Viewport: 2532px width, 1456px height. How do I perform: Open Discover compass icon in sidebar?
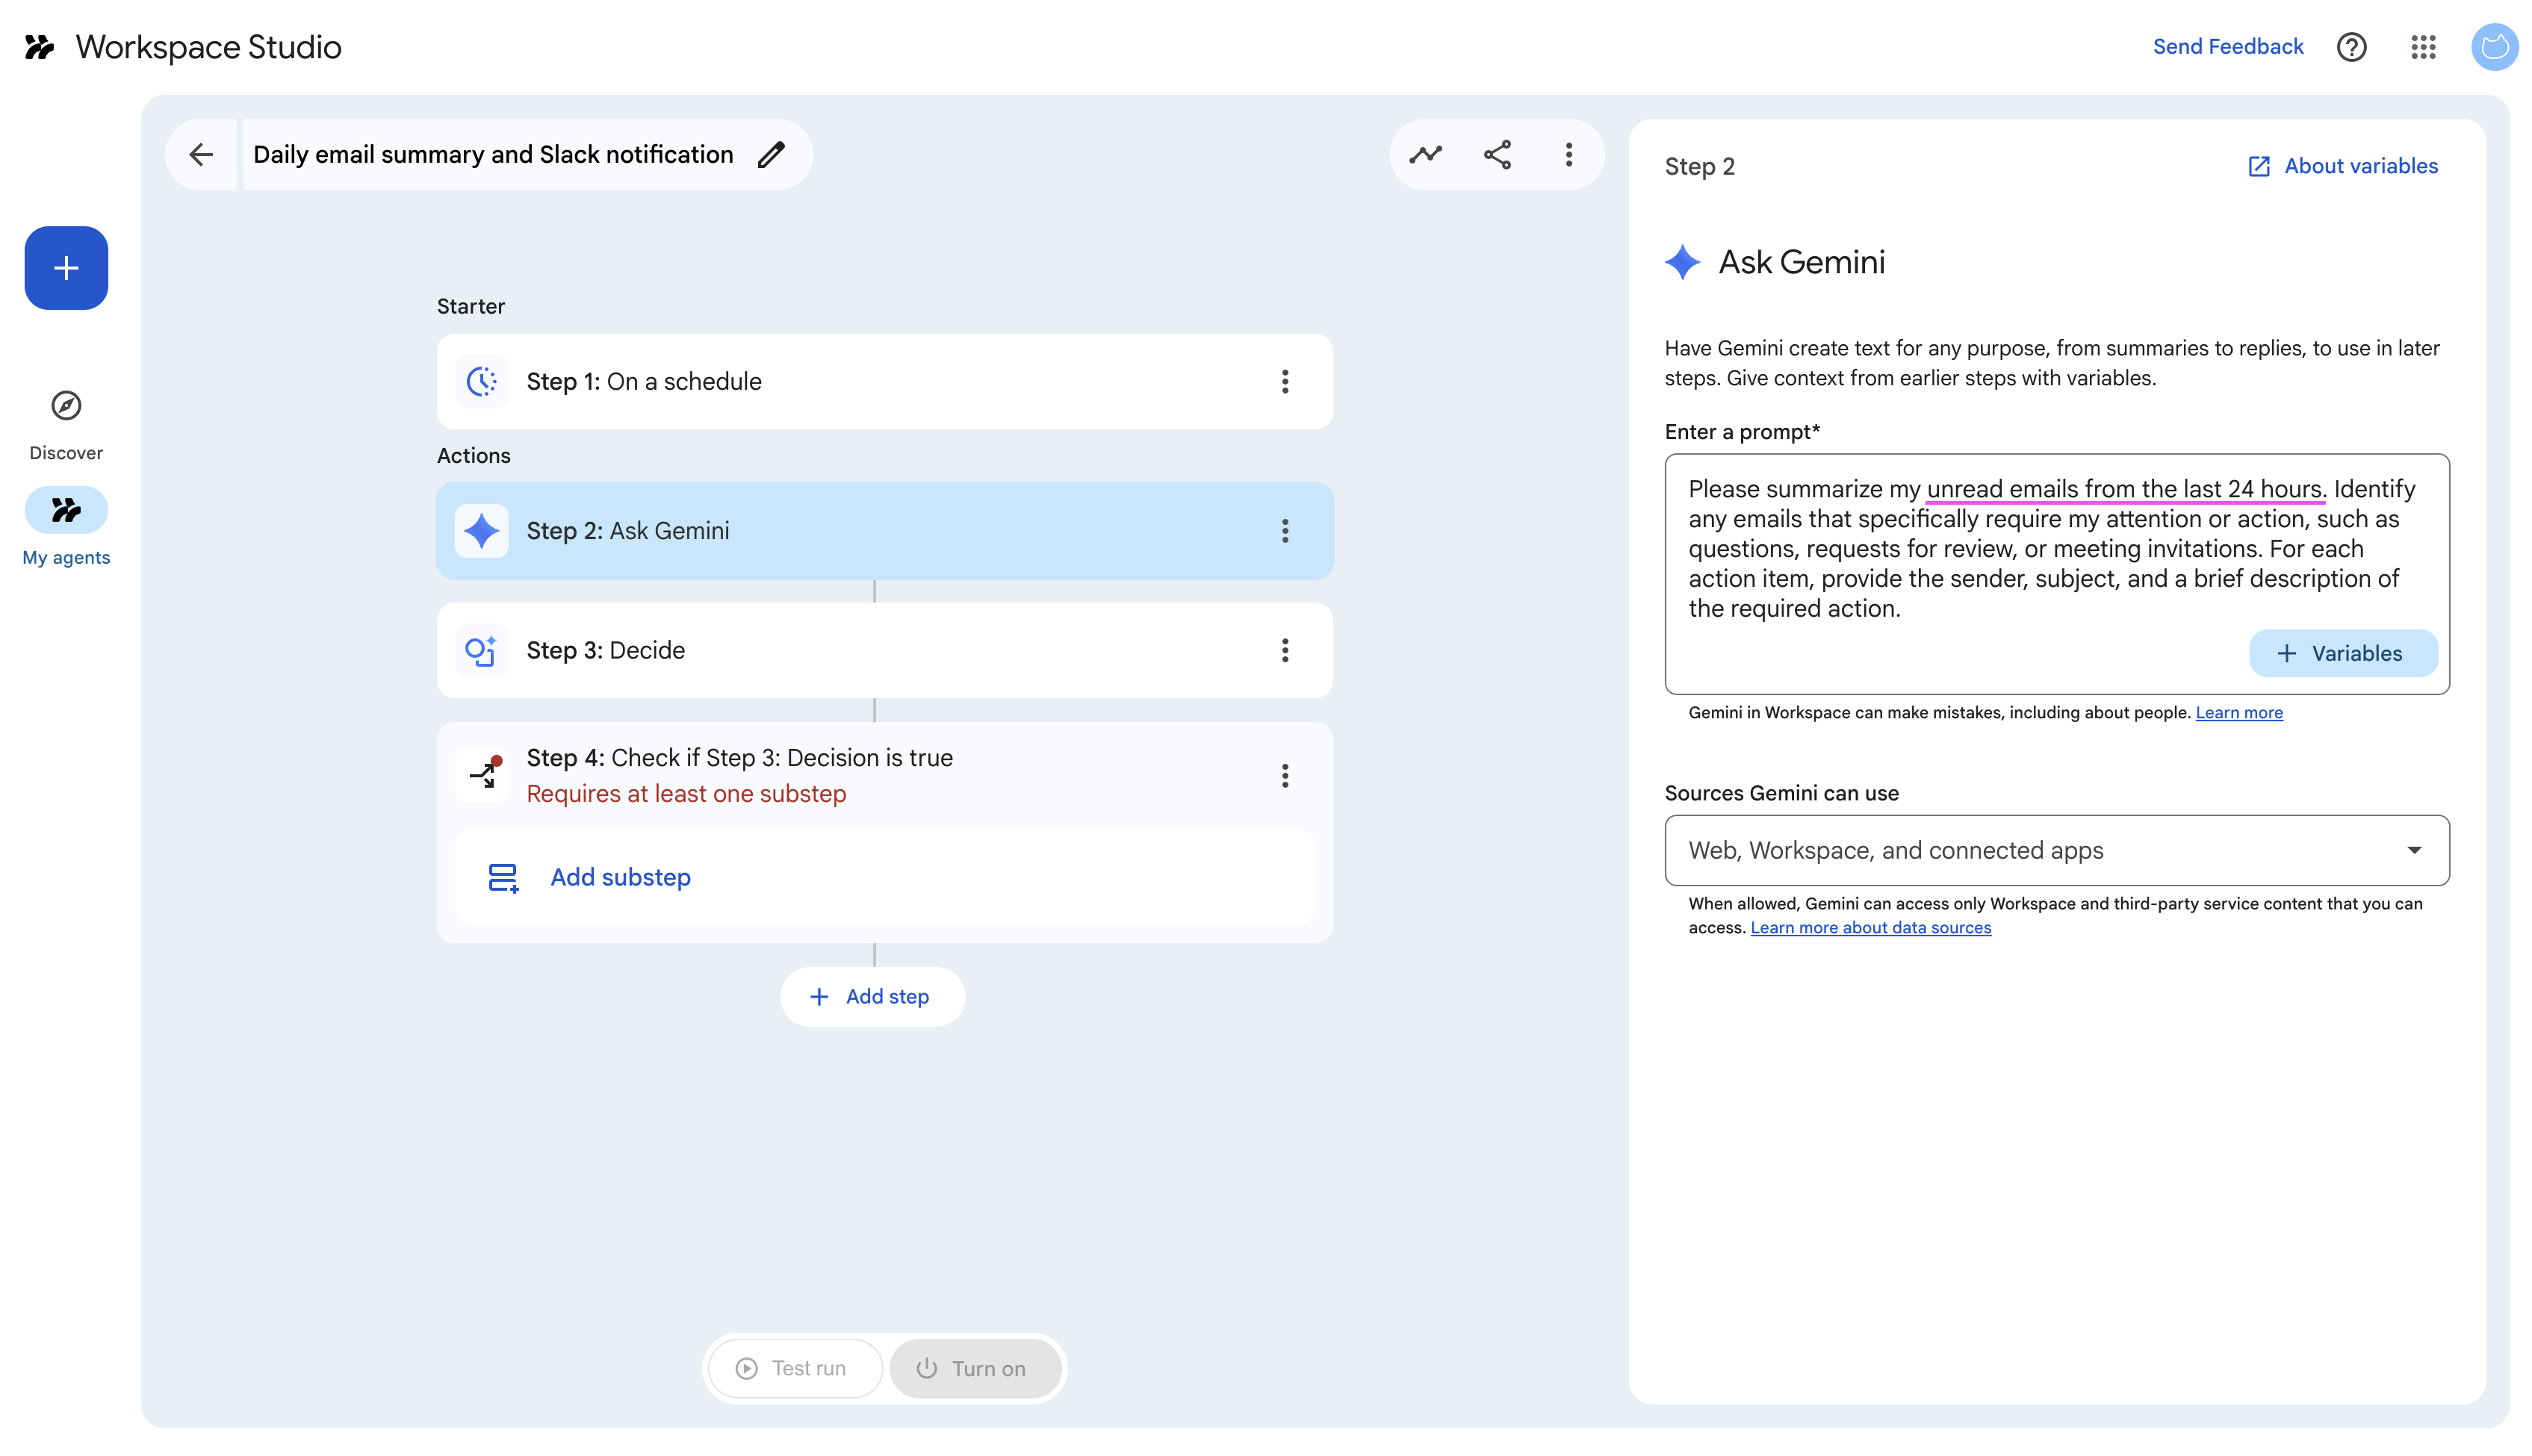pos(66,406)
